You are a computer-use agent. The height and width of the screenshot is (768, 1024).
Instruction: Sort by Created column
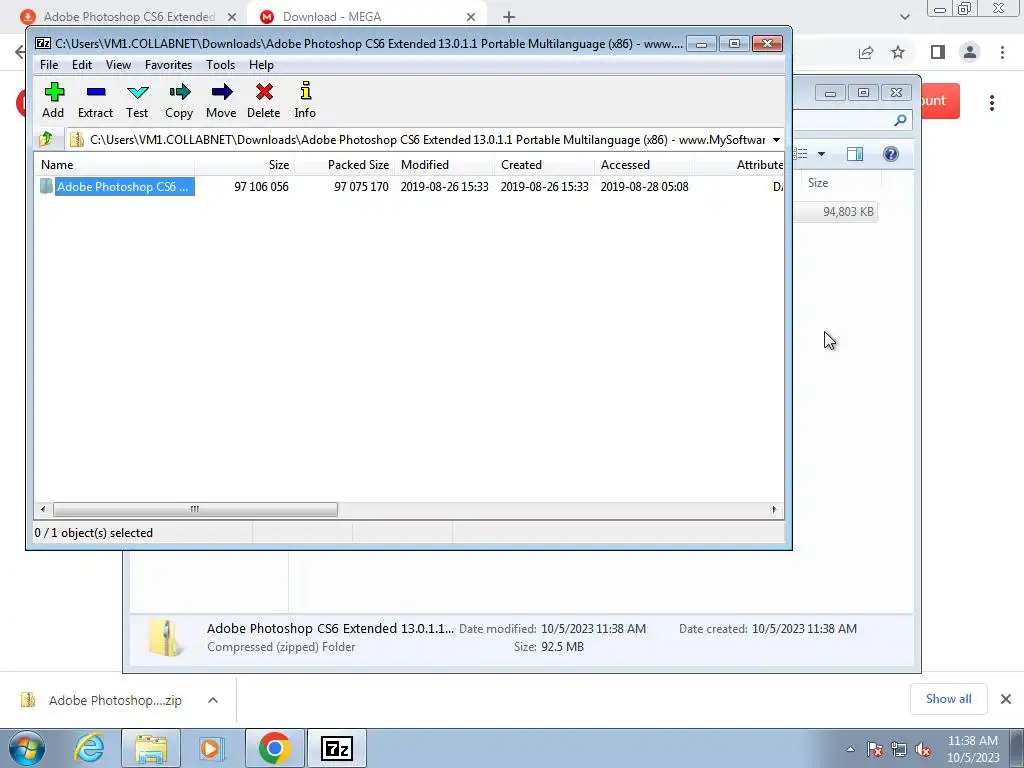click(x=545, y=165)
